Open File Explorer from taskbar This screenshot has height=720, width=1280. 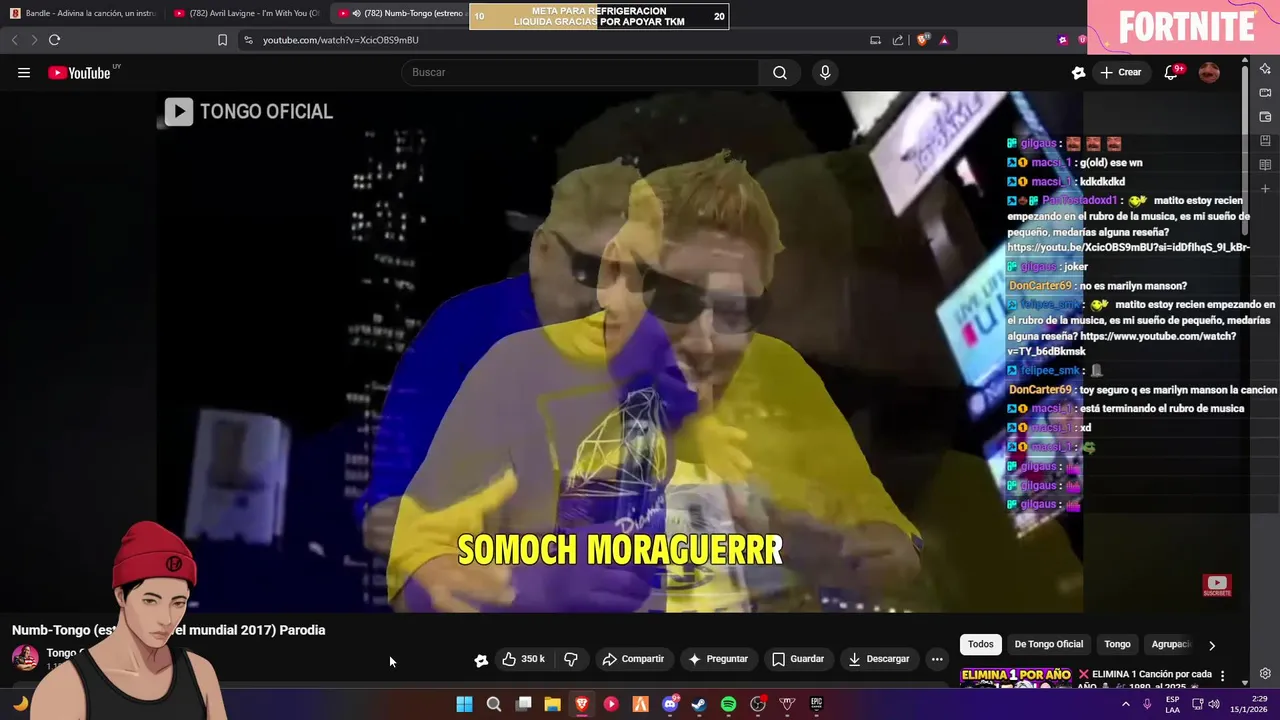pos(552,704)
